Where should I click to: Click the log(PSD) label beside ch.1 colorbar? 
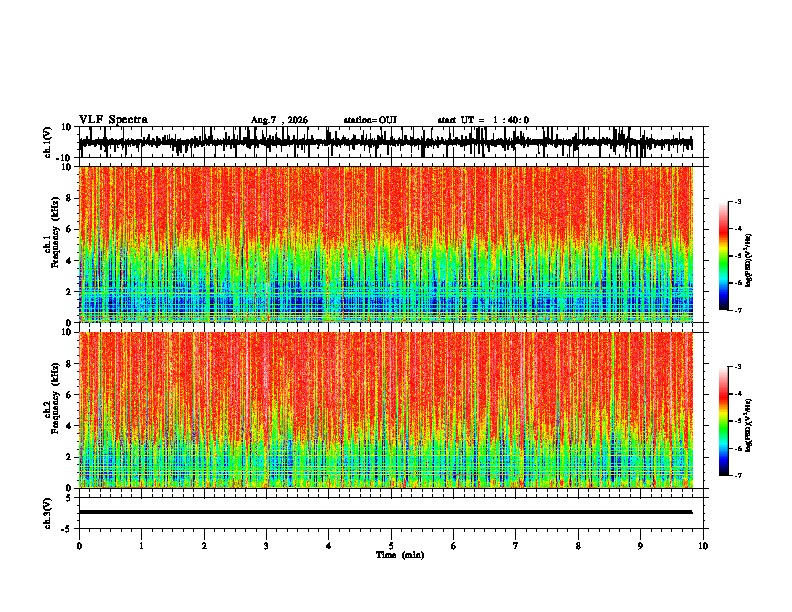tap(748, 260)
